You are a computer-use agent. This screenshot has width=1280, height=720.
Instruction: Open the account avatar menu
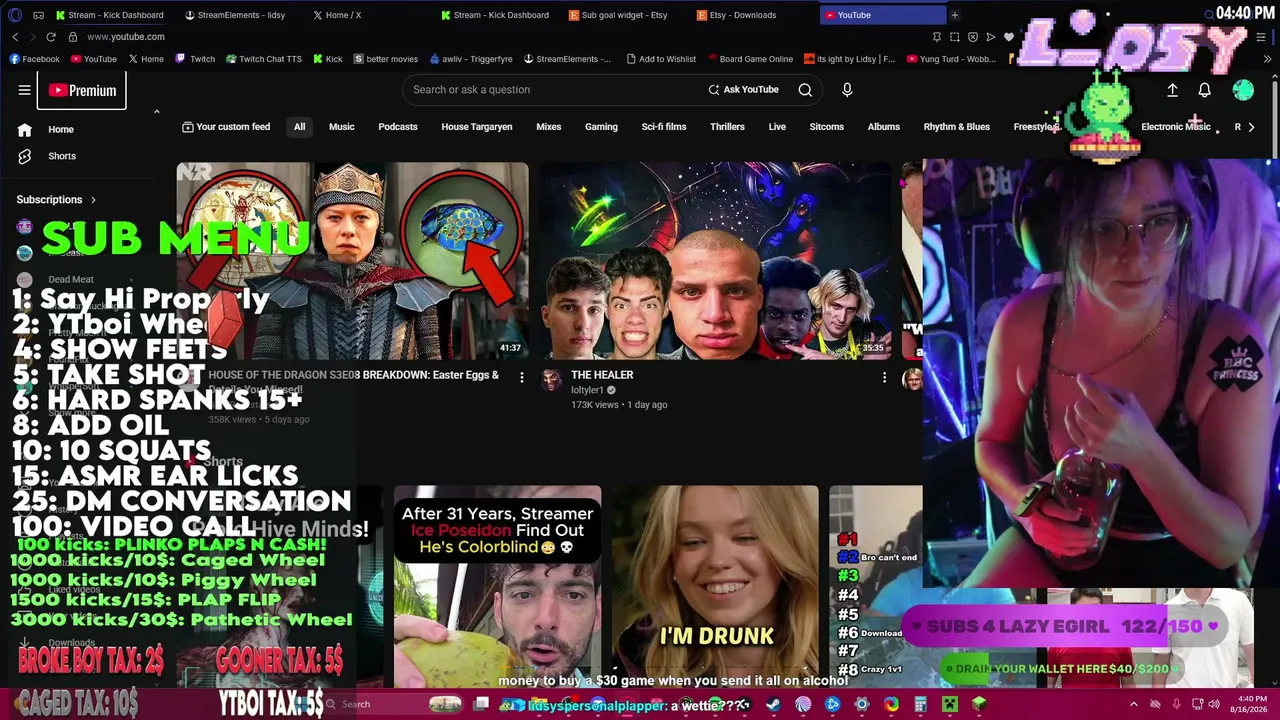click(x=1243, y=90)
